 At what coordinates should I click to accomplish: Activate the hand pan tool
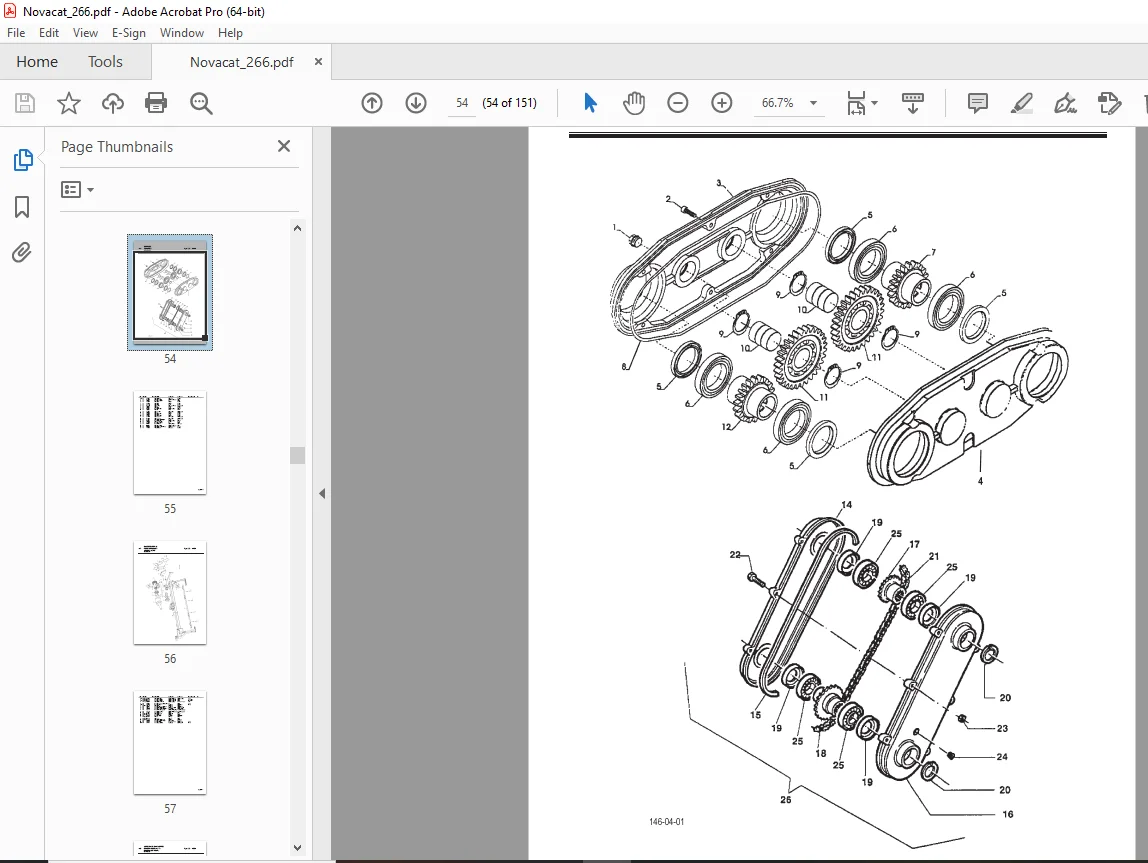(x=634, y=103)
